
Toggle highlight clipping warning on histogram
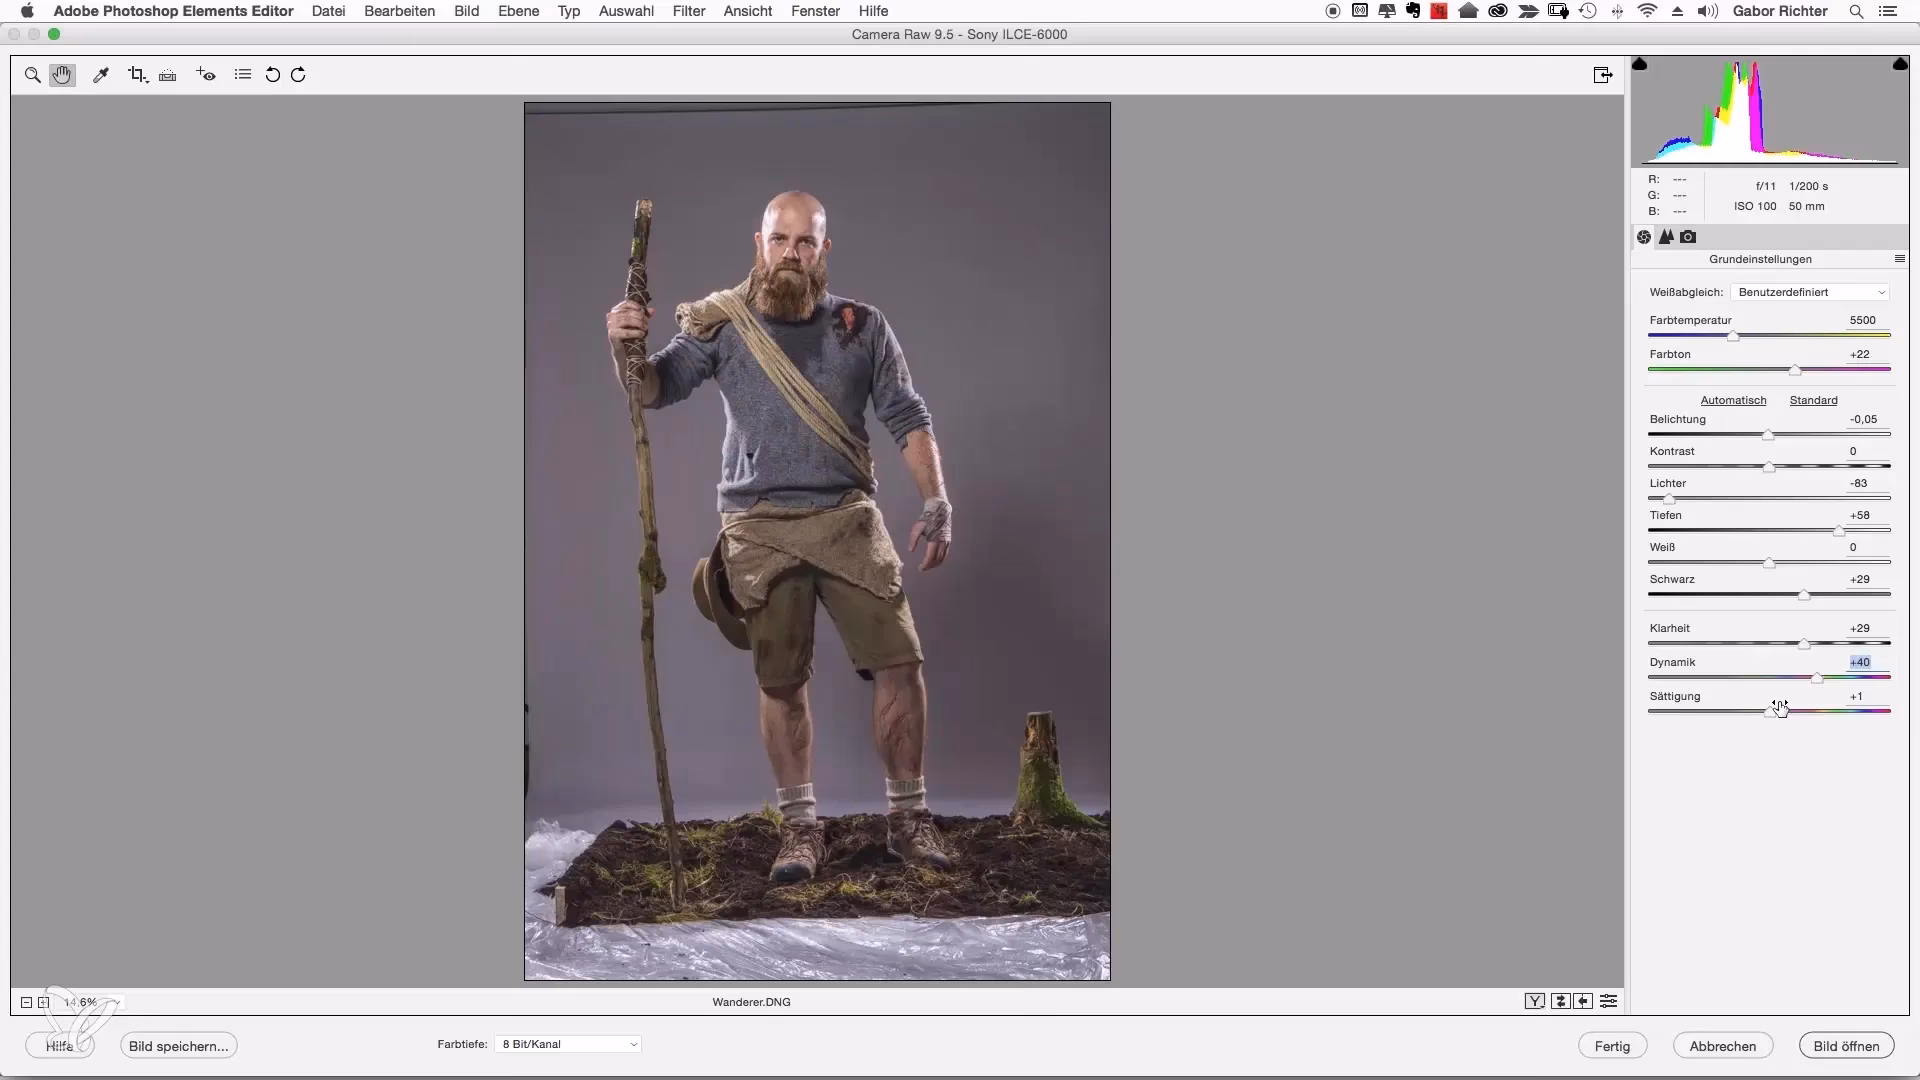[x=1900, y=63]
